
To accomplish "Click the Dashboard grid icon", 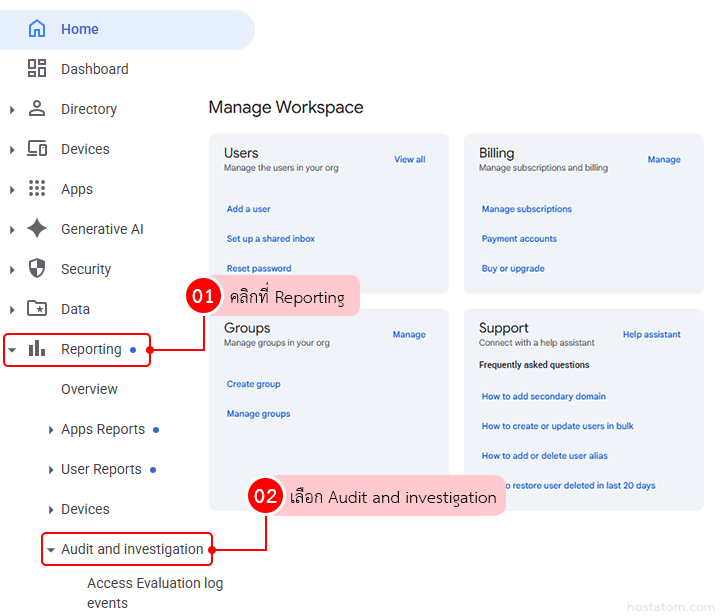I will coord(37,68).
